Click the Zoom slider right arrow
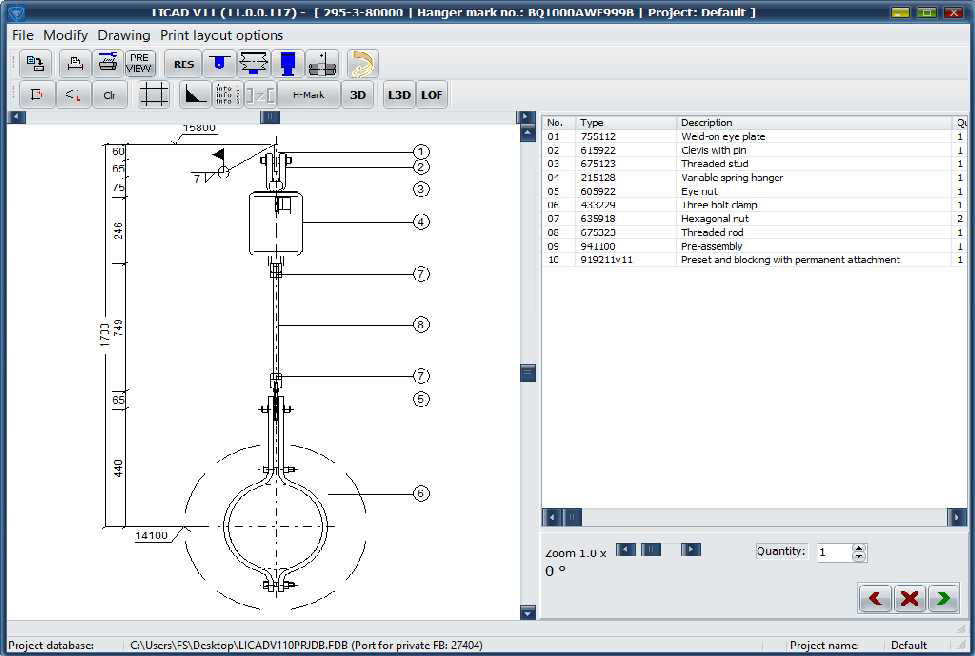975x656 pixels. [690, 549]
